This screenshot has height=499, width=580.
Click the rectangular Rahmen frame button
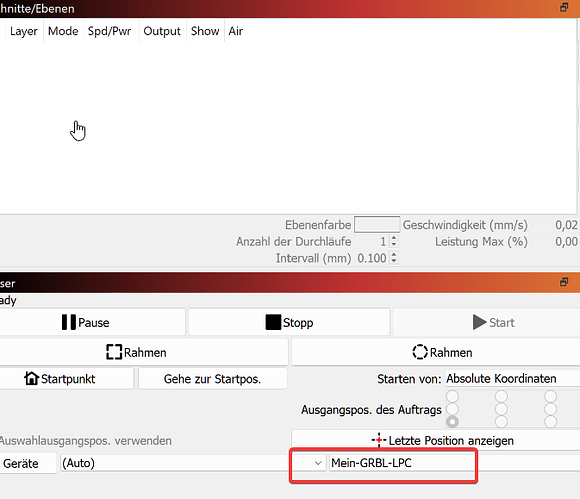coord(144,352)
